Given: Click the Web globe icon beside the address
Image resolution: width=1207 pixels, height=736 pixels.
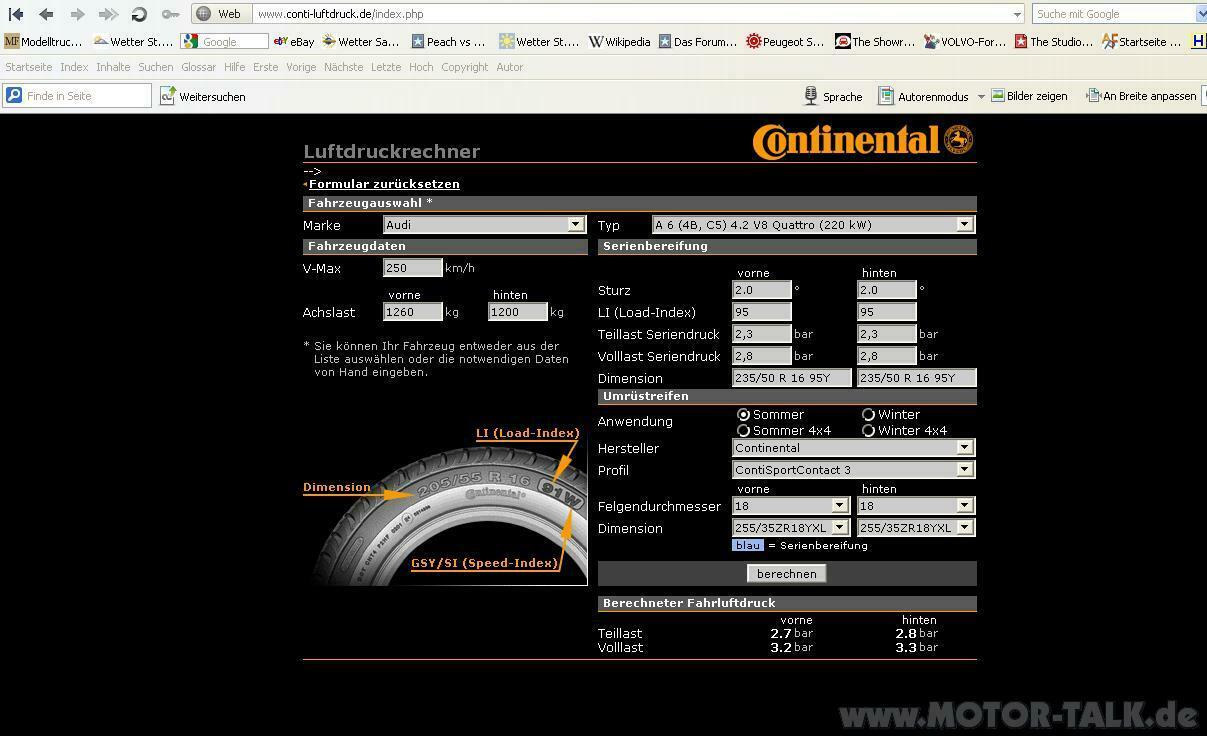Looking at the screenshot, I should pos(204,14).
